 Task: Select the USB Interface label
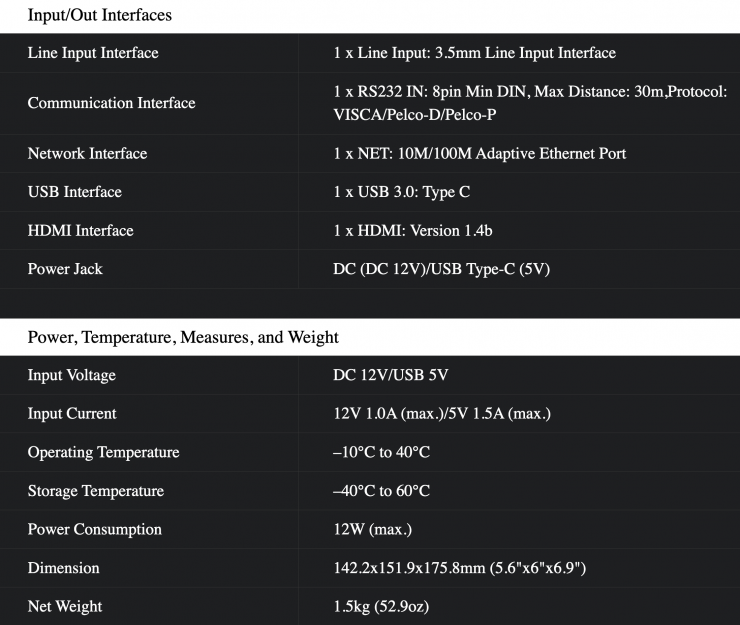(74, 192)
